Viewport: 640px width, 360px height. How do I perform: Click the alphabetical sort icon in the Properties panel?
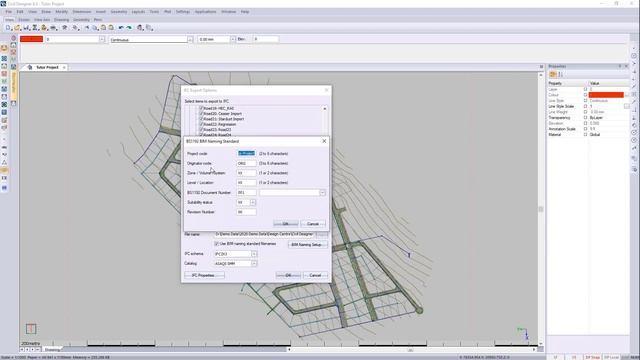pos(561,74)
